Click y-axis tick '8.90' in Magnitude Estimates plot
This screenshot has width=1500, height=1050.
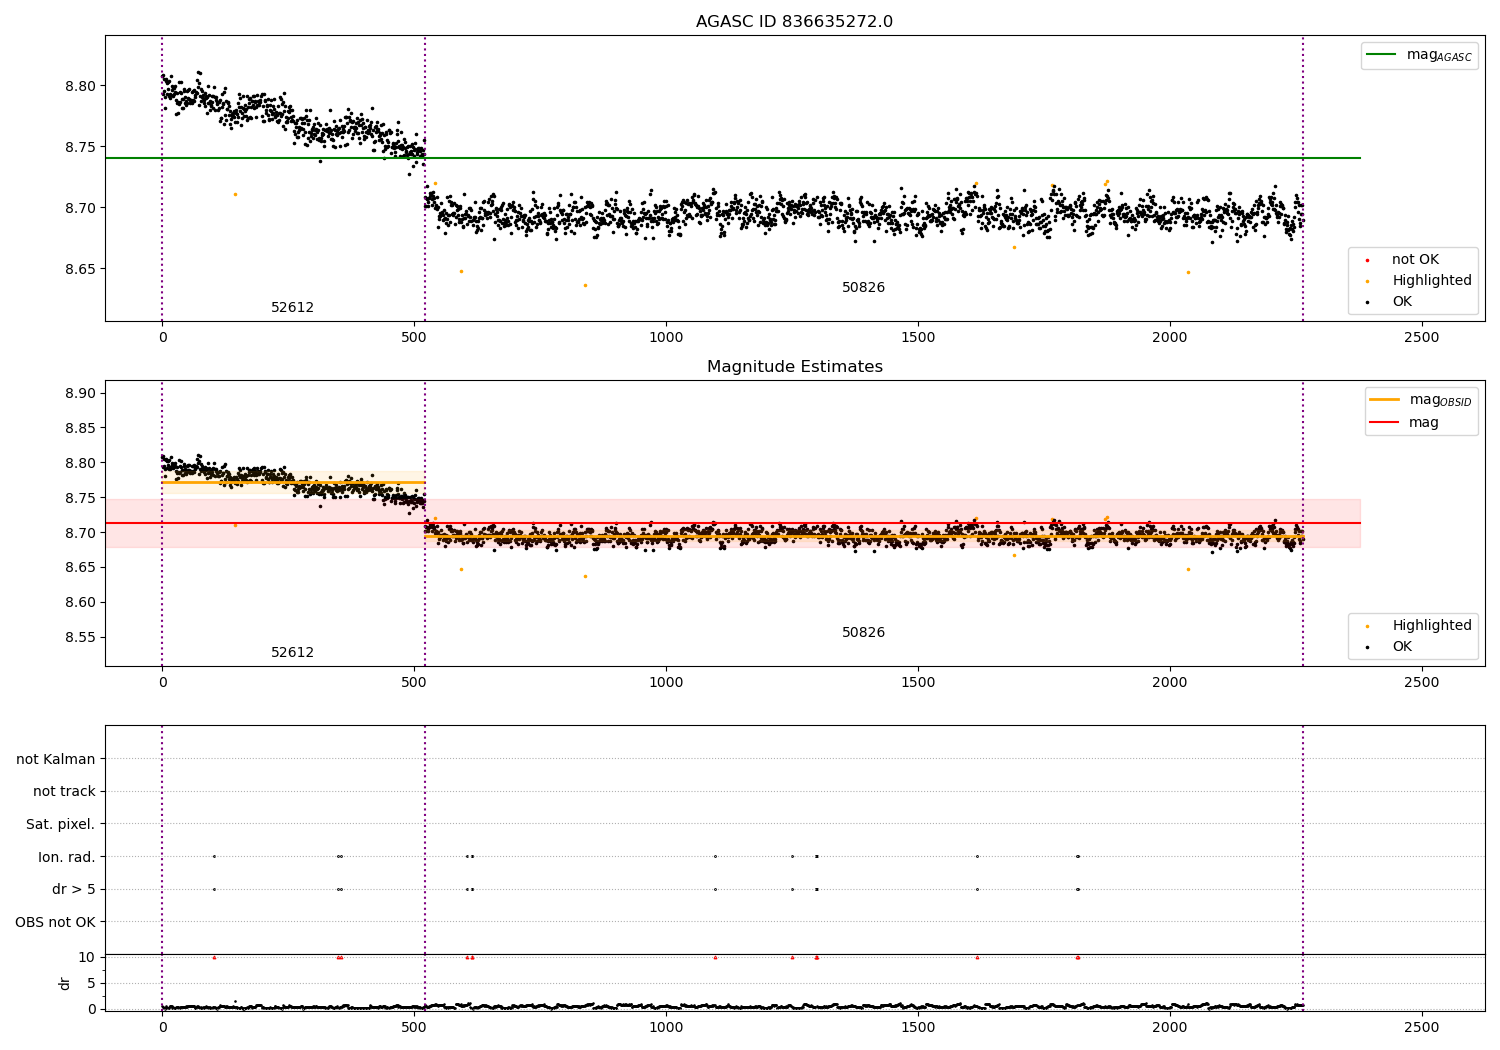(81, 394)
